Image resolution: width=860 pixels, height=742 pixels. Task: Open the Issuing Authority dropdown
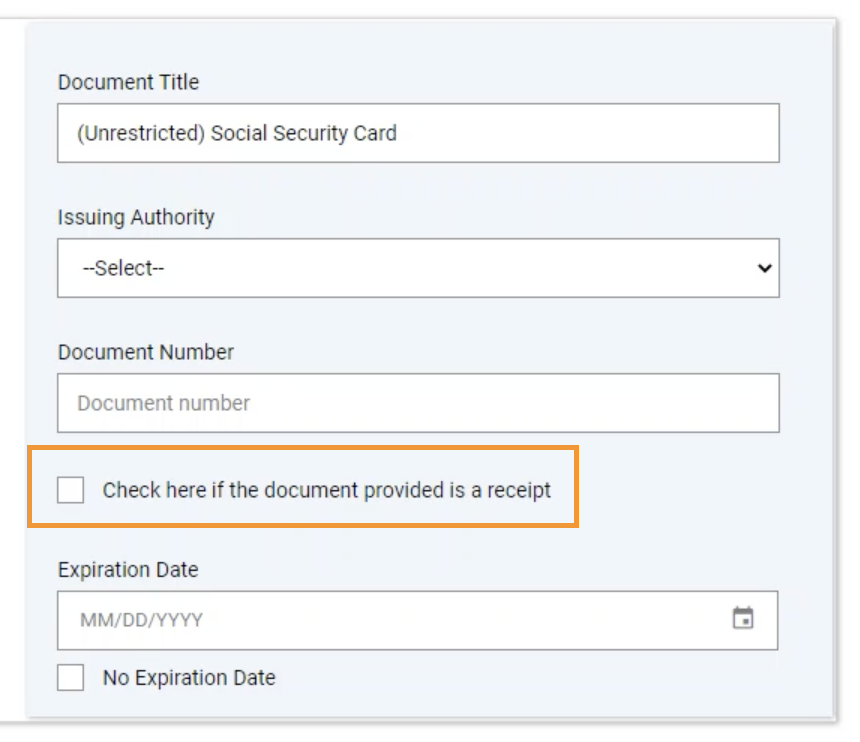click(x=418, y=268)
